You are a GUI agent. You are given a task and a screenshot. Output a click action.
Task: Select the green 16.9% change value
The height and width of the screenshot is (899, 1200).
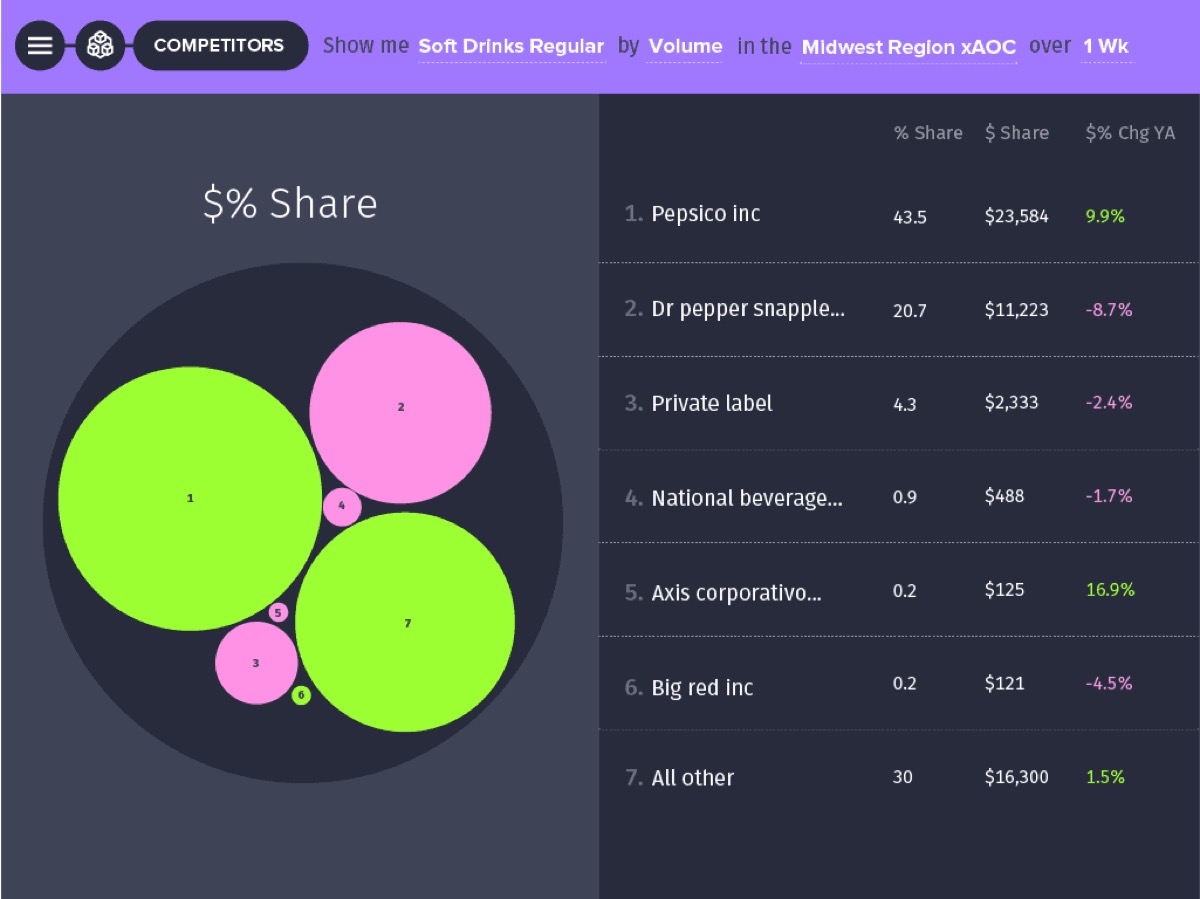coord(1110,591)
